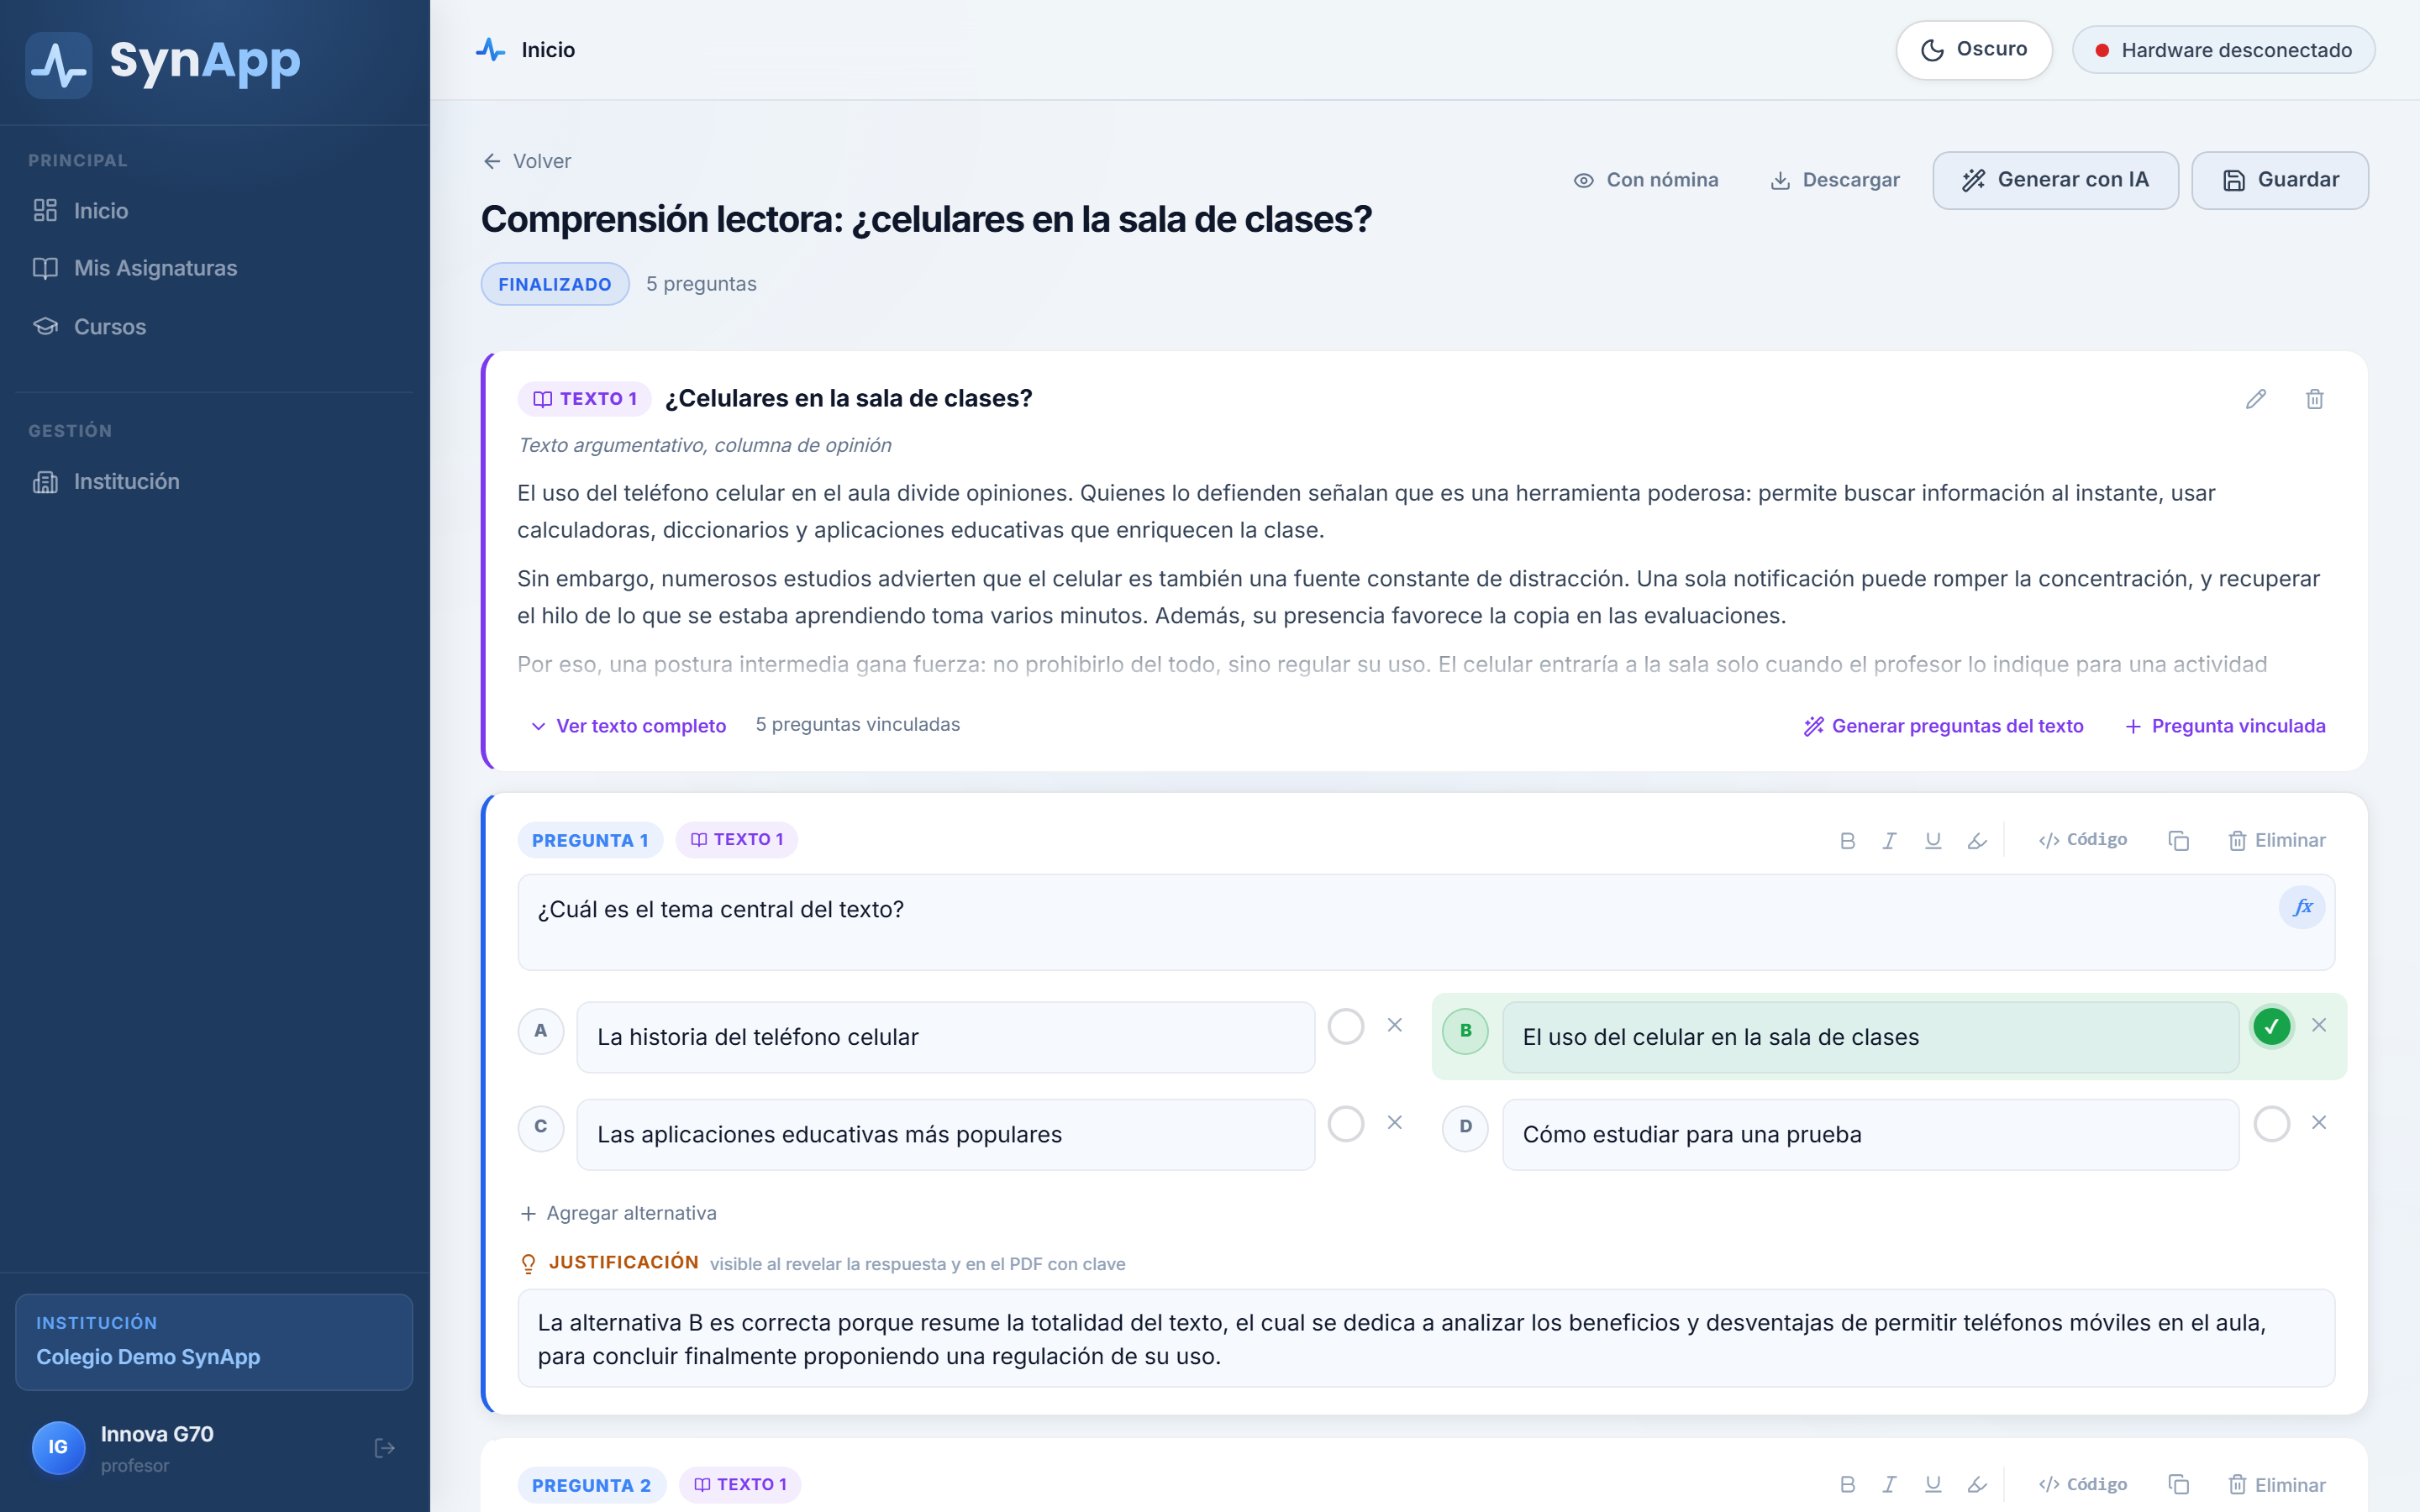Remove alternative C with the X
This screenshot has width=2420, height=1512.
[1395, 1123]
